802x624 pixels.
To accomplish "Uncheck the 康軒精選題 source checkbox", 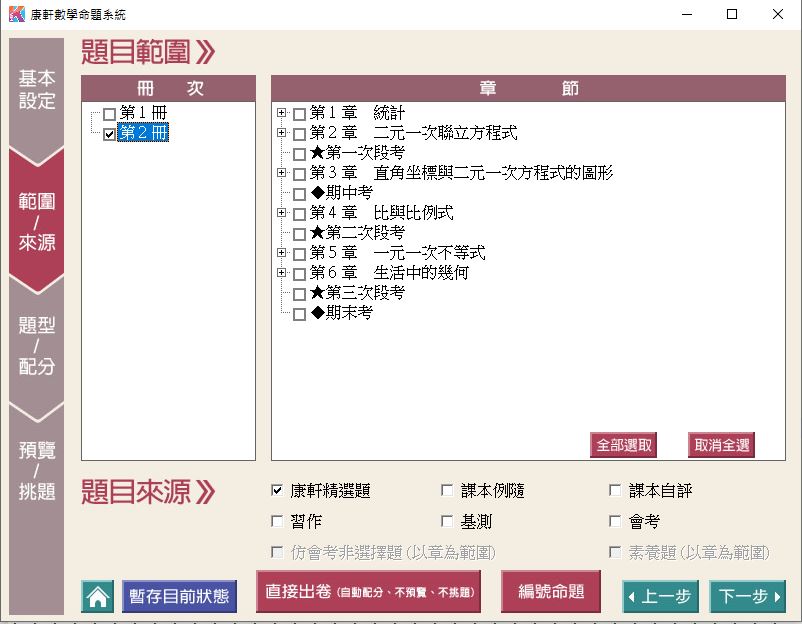I will (x=277, y=491).
